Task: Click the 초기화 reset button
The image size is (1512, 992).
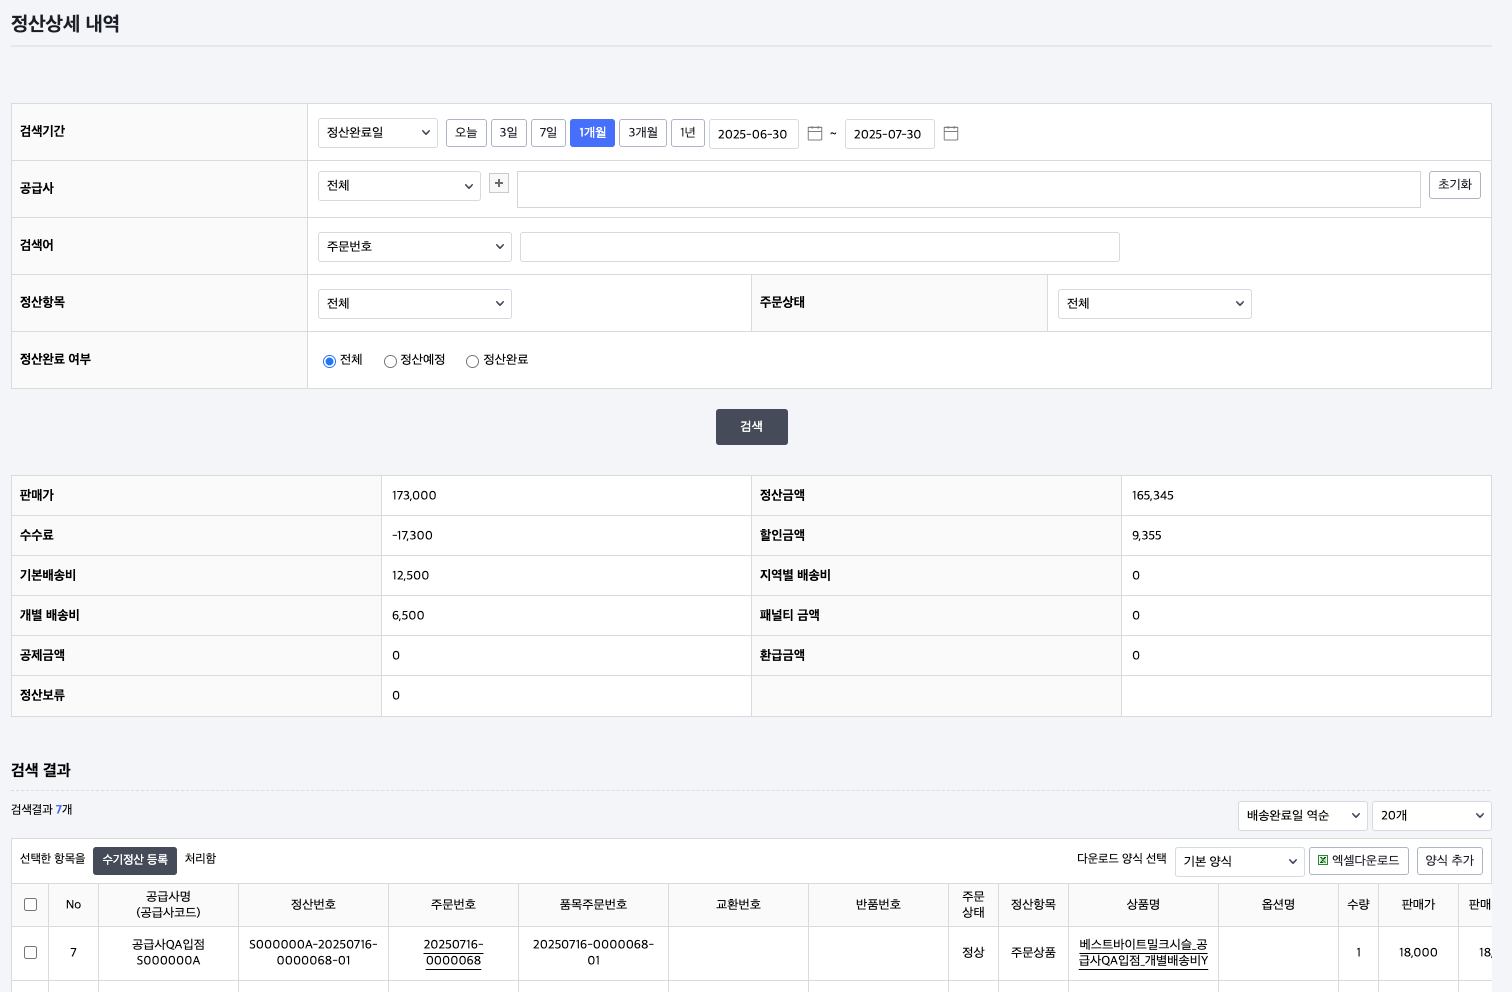Action: coord(1454,185)
